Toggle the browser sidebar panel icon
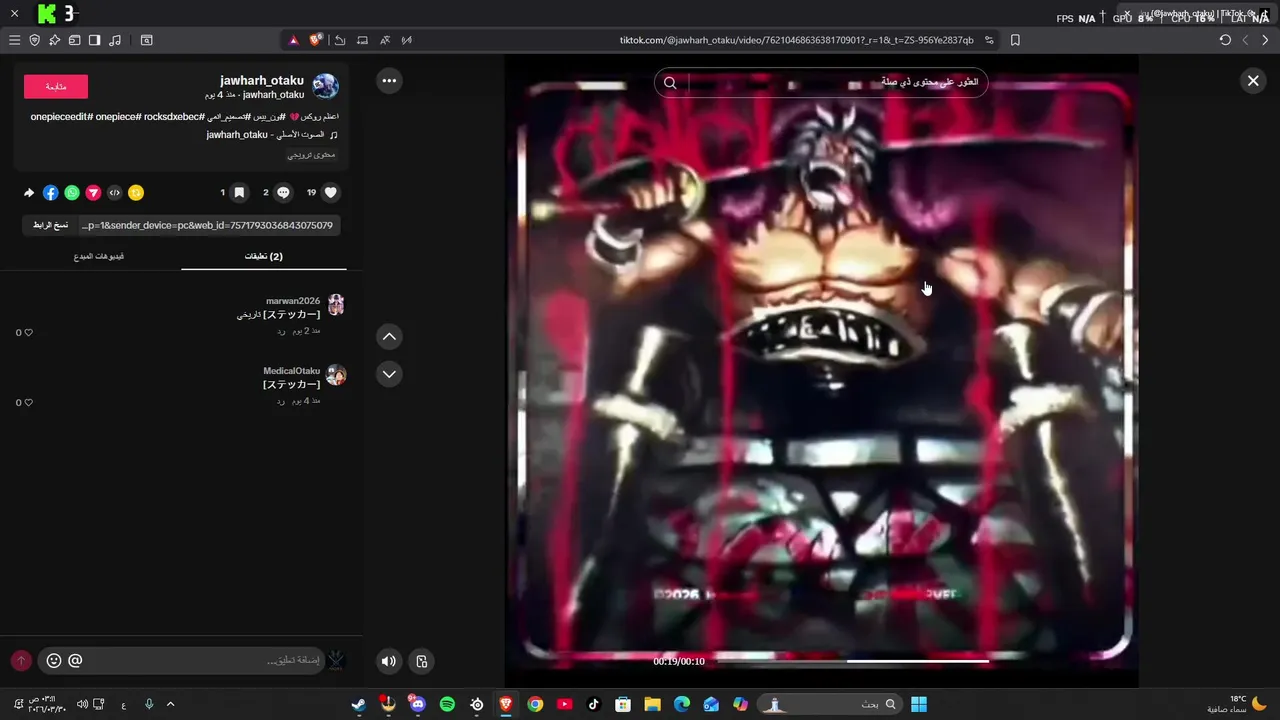 pos(94,40)
